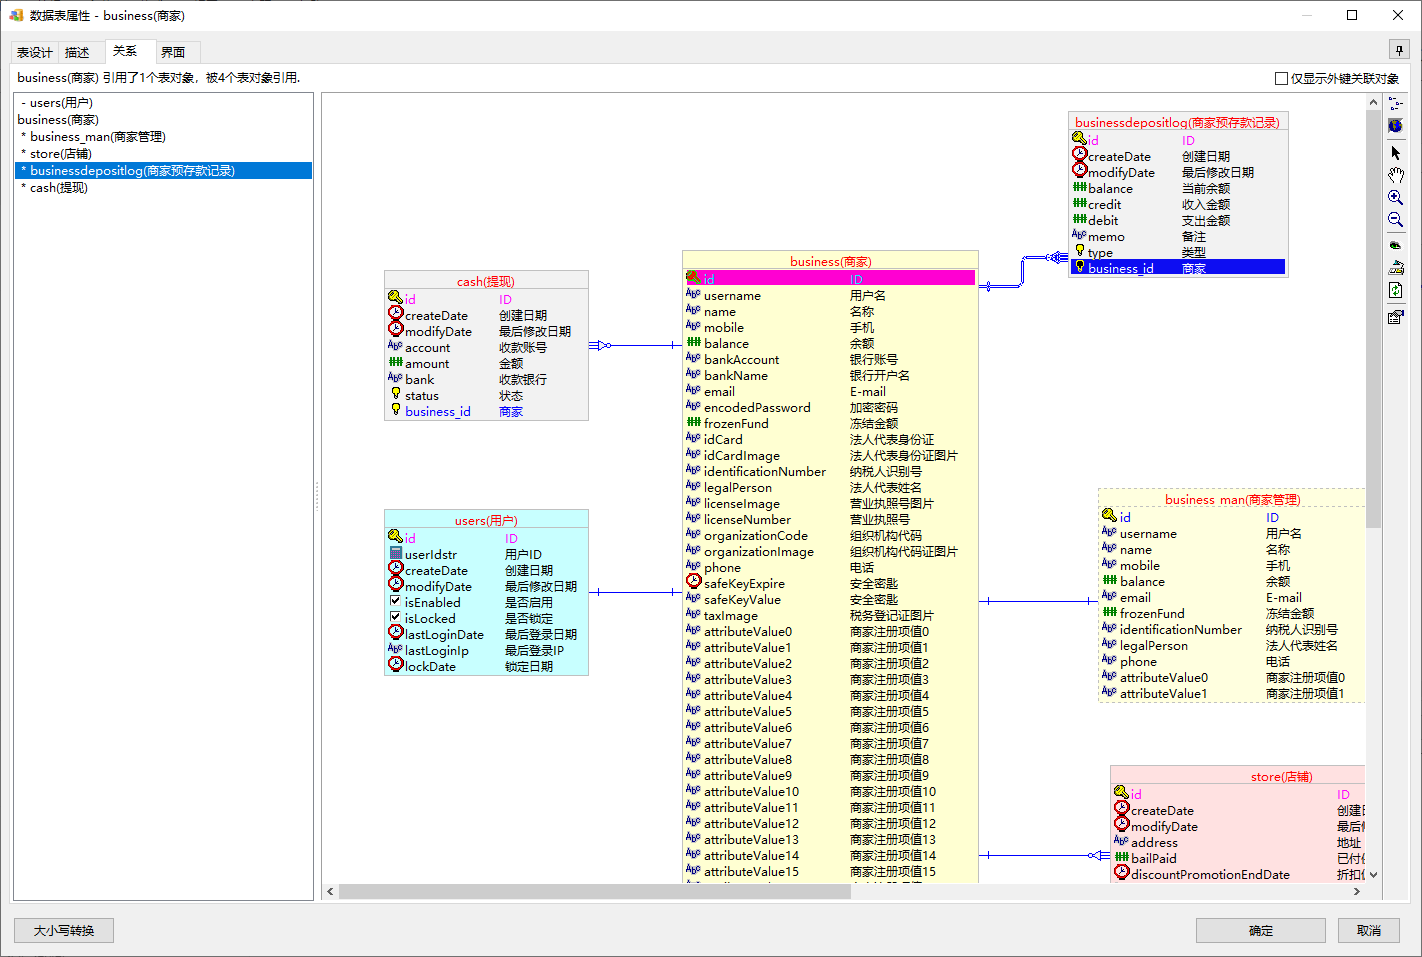Click userIdstr column icon in users table
This screenshot has width=1422, height=957.
(395, 553)
